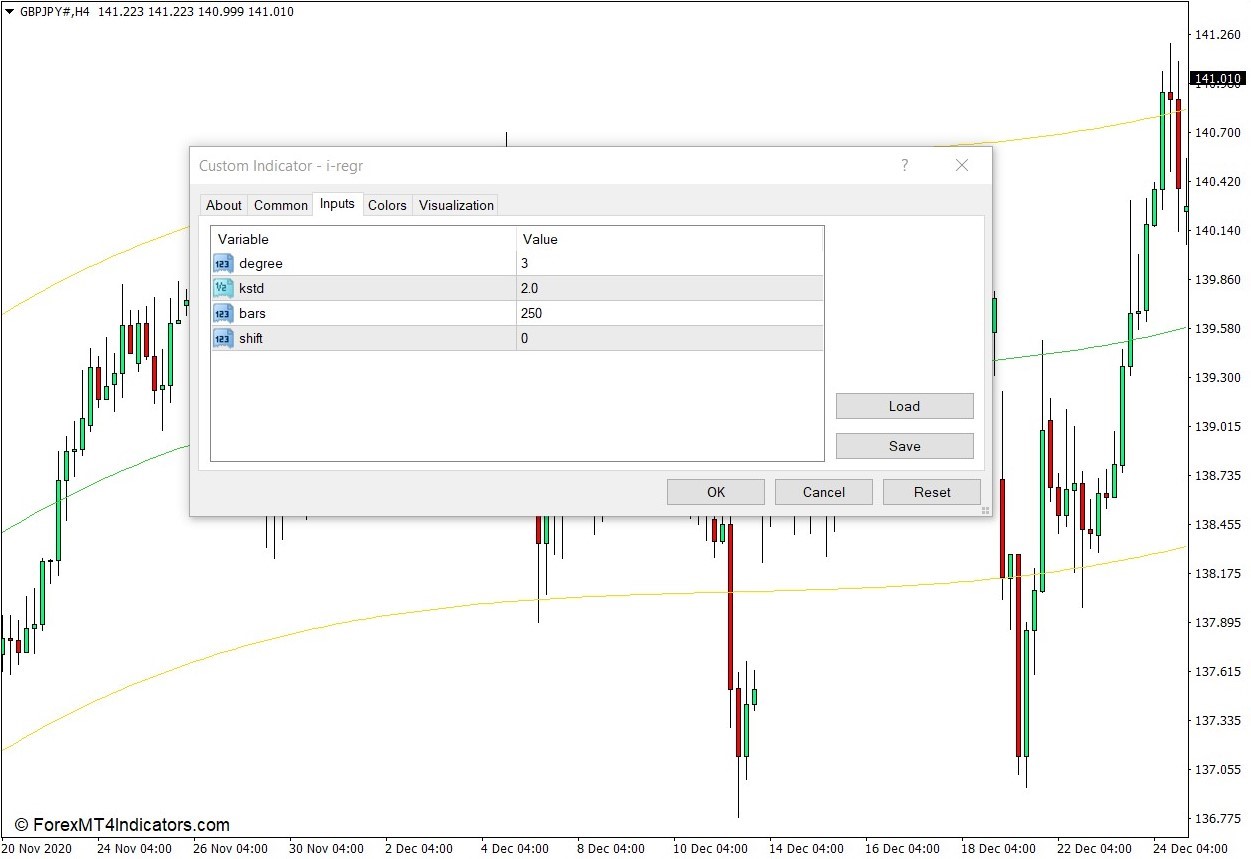This screenshot has width=1251, height=859.
Task: Click the help question mark in dialog title
Action: [905, 166]
